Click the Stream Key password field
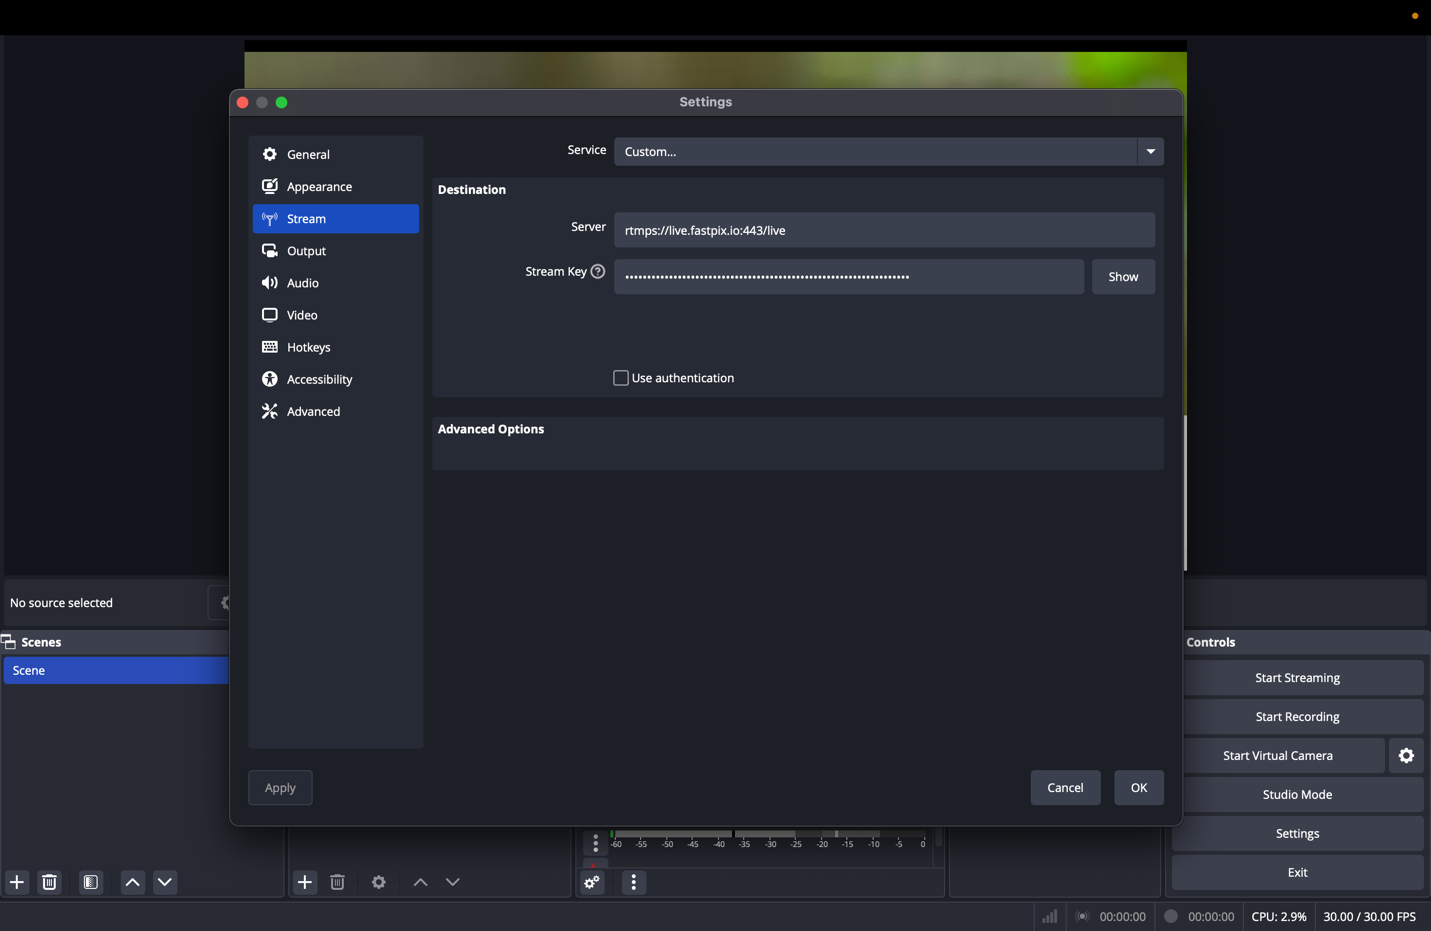Image resolution: width=1431 pixels, height=931 pixels. (x=848, y=276)
